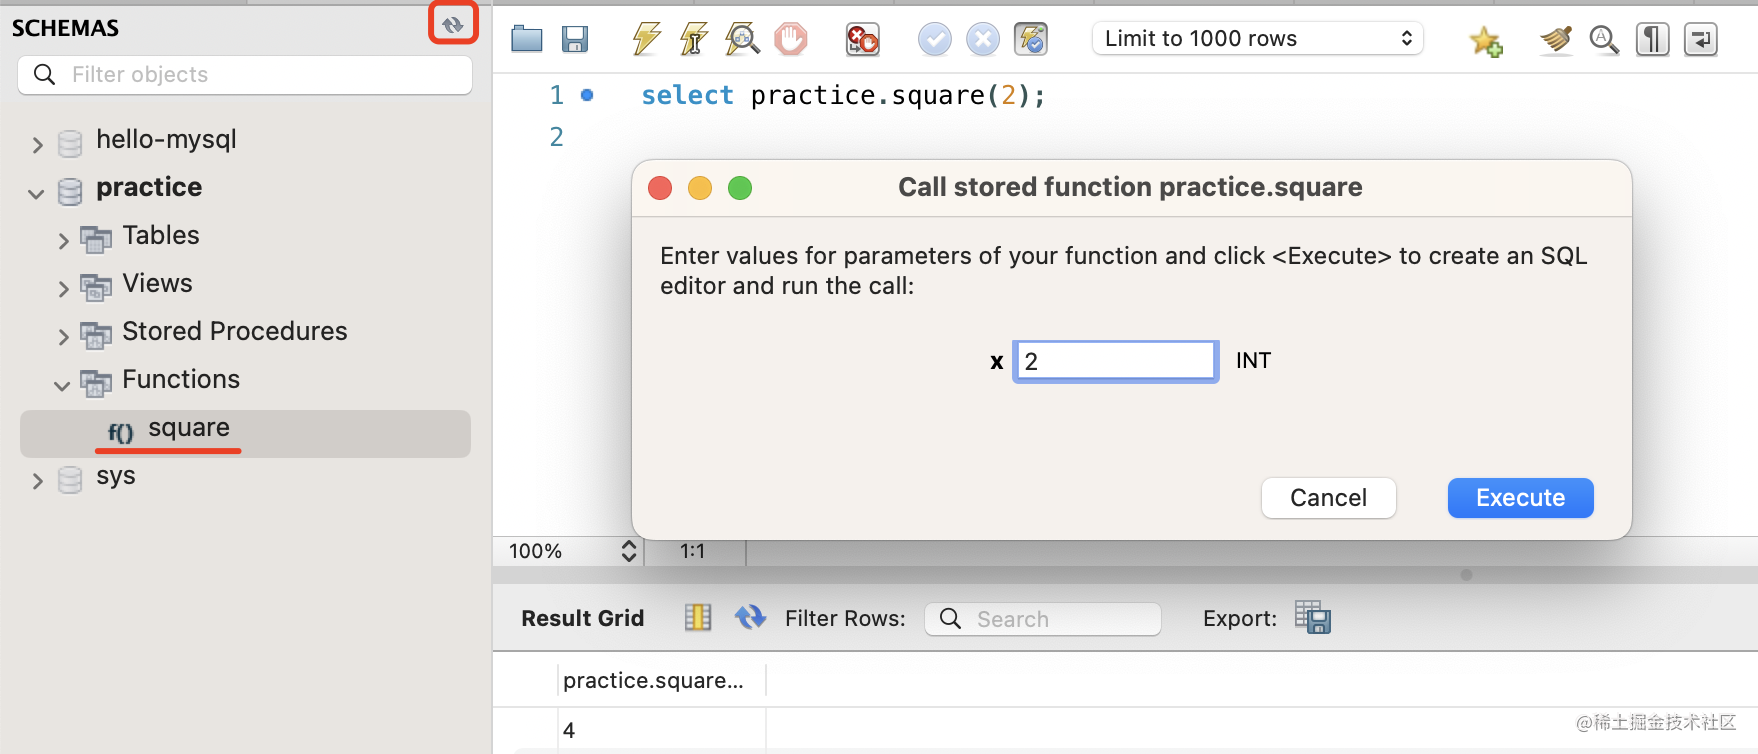Click the Result Grid label
The width and height of the screenshot is (1758, 754).
click(583, 618)
